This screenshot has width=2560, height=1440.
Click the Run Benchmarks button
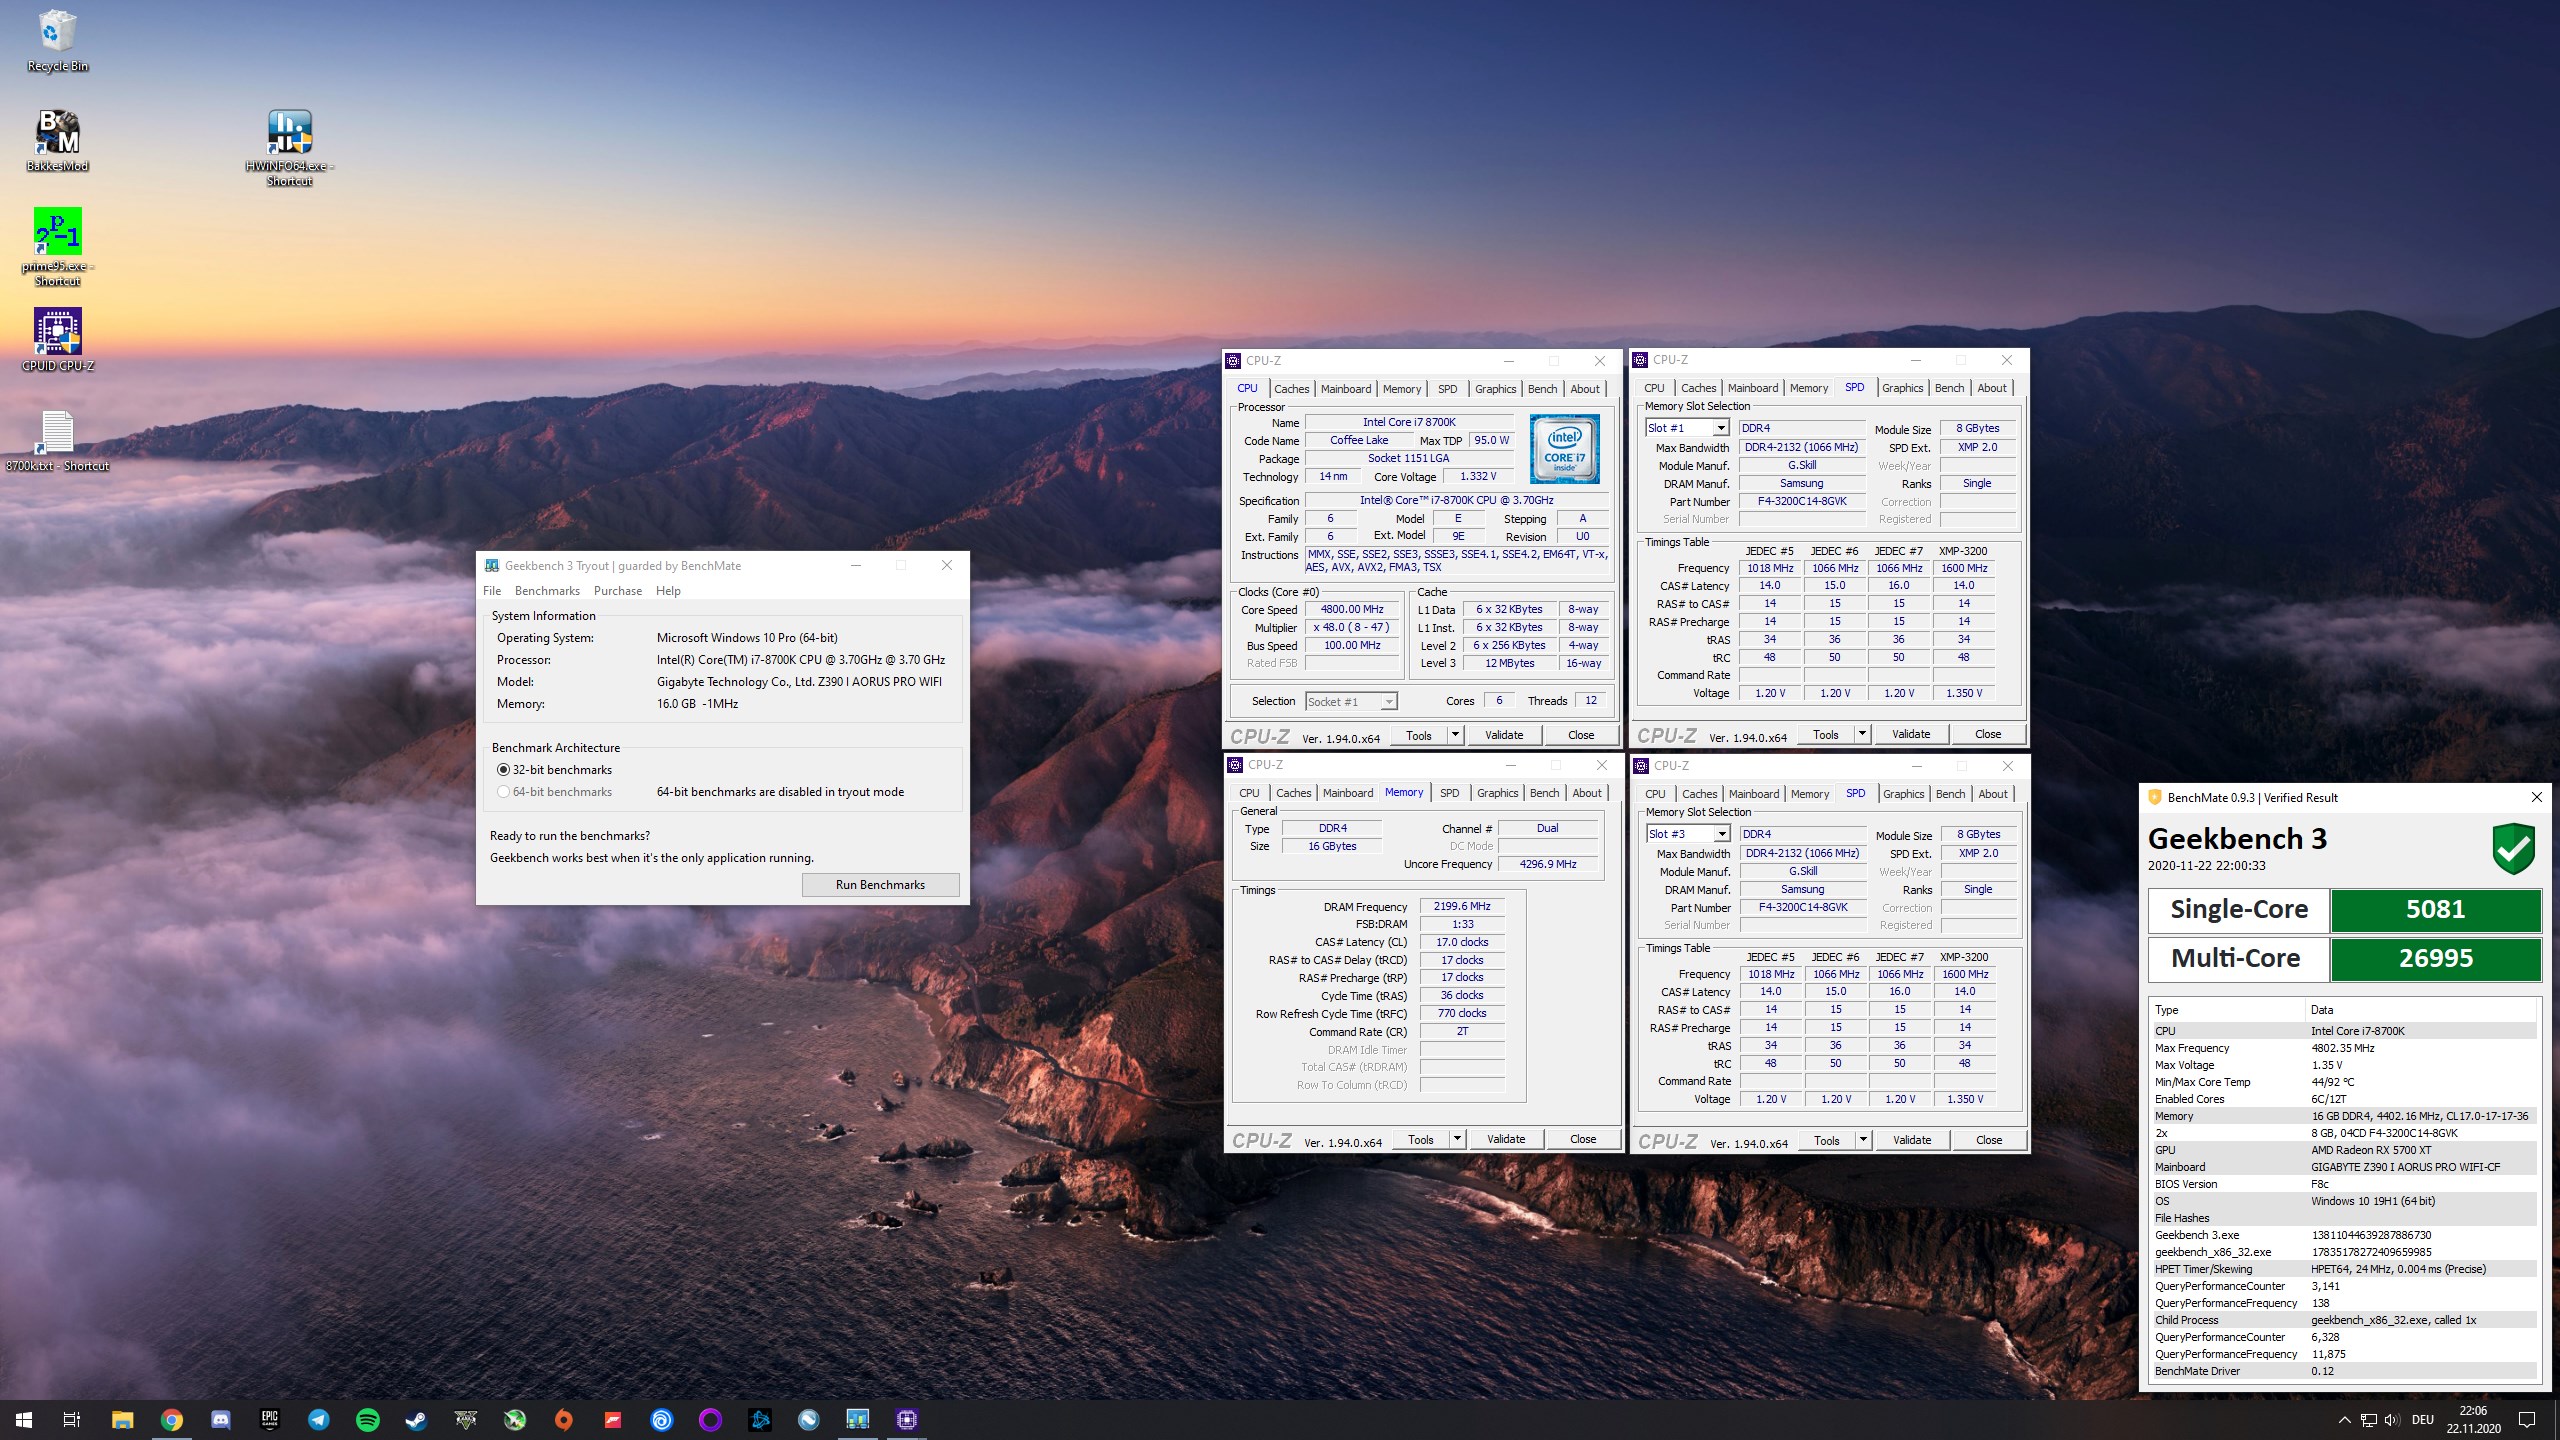click(x=880, y=885)
